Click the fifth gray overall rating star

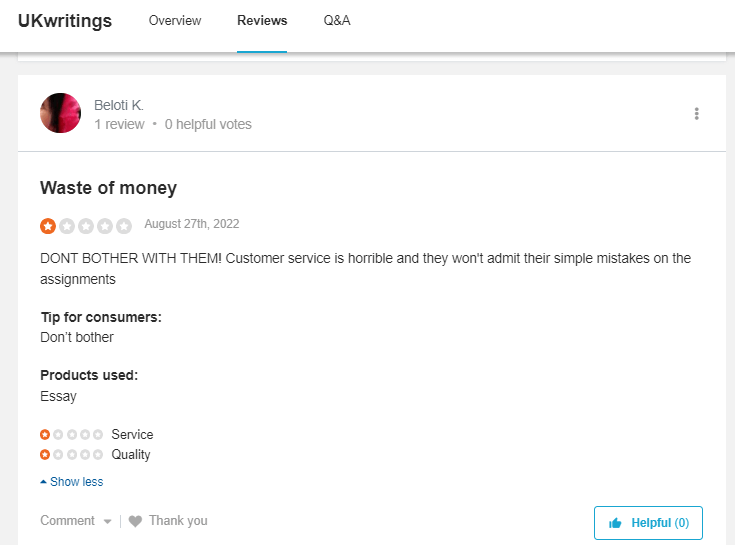[124, 226]
